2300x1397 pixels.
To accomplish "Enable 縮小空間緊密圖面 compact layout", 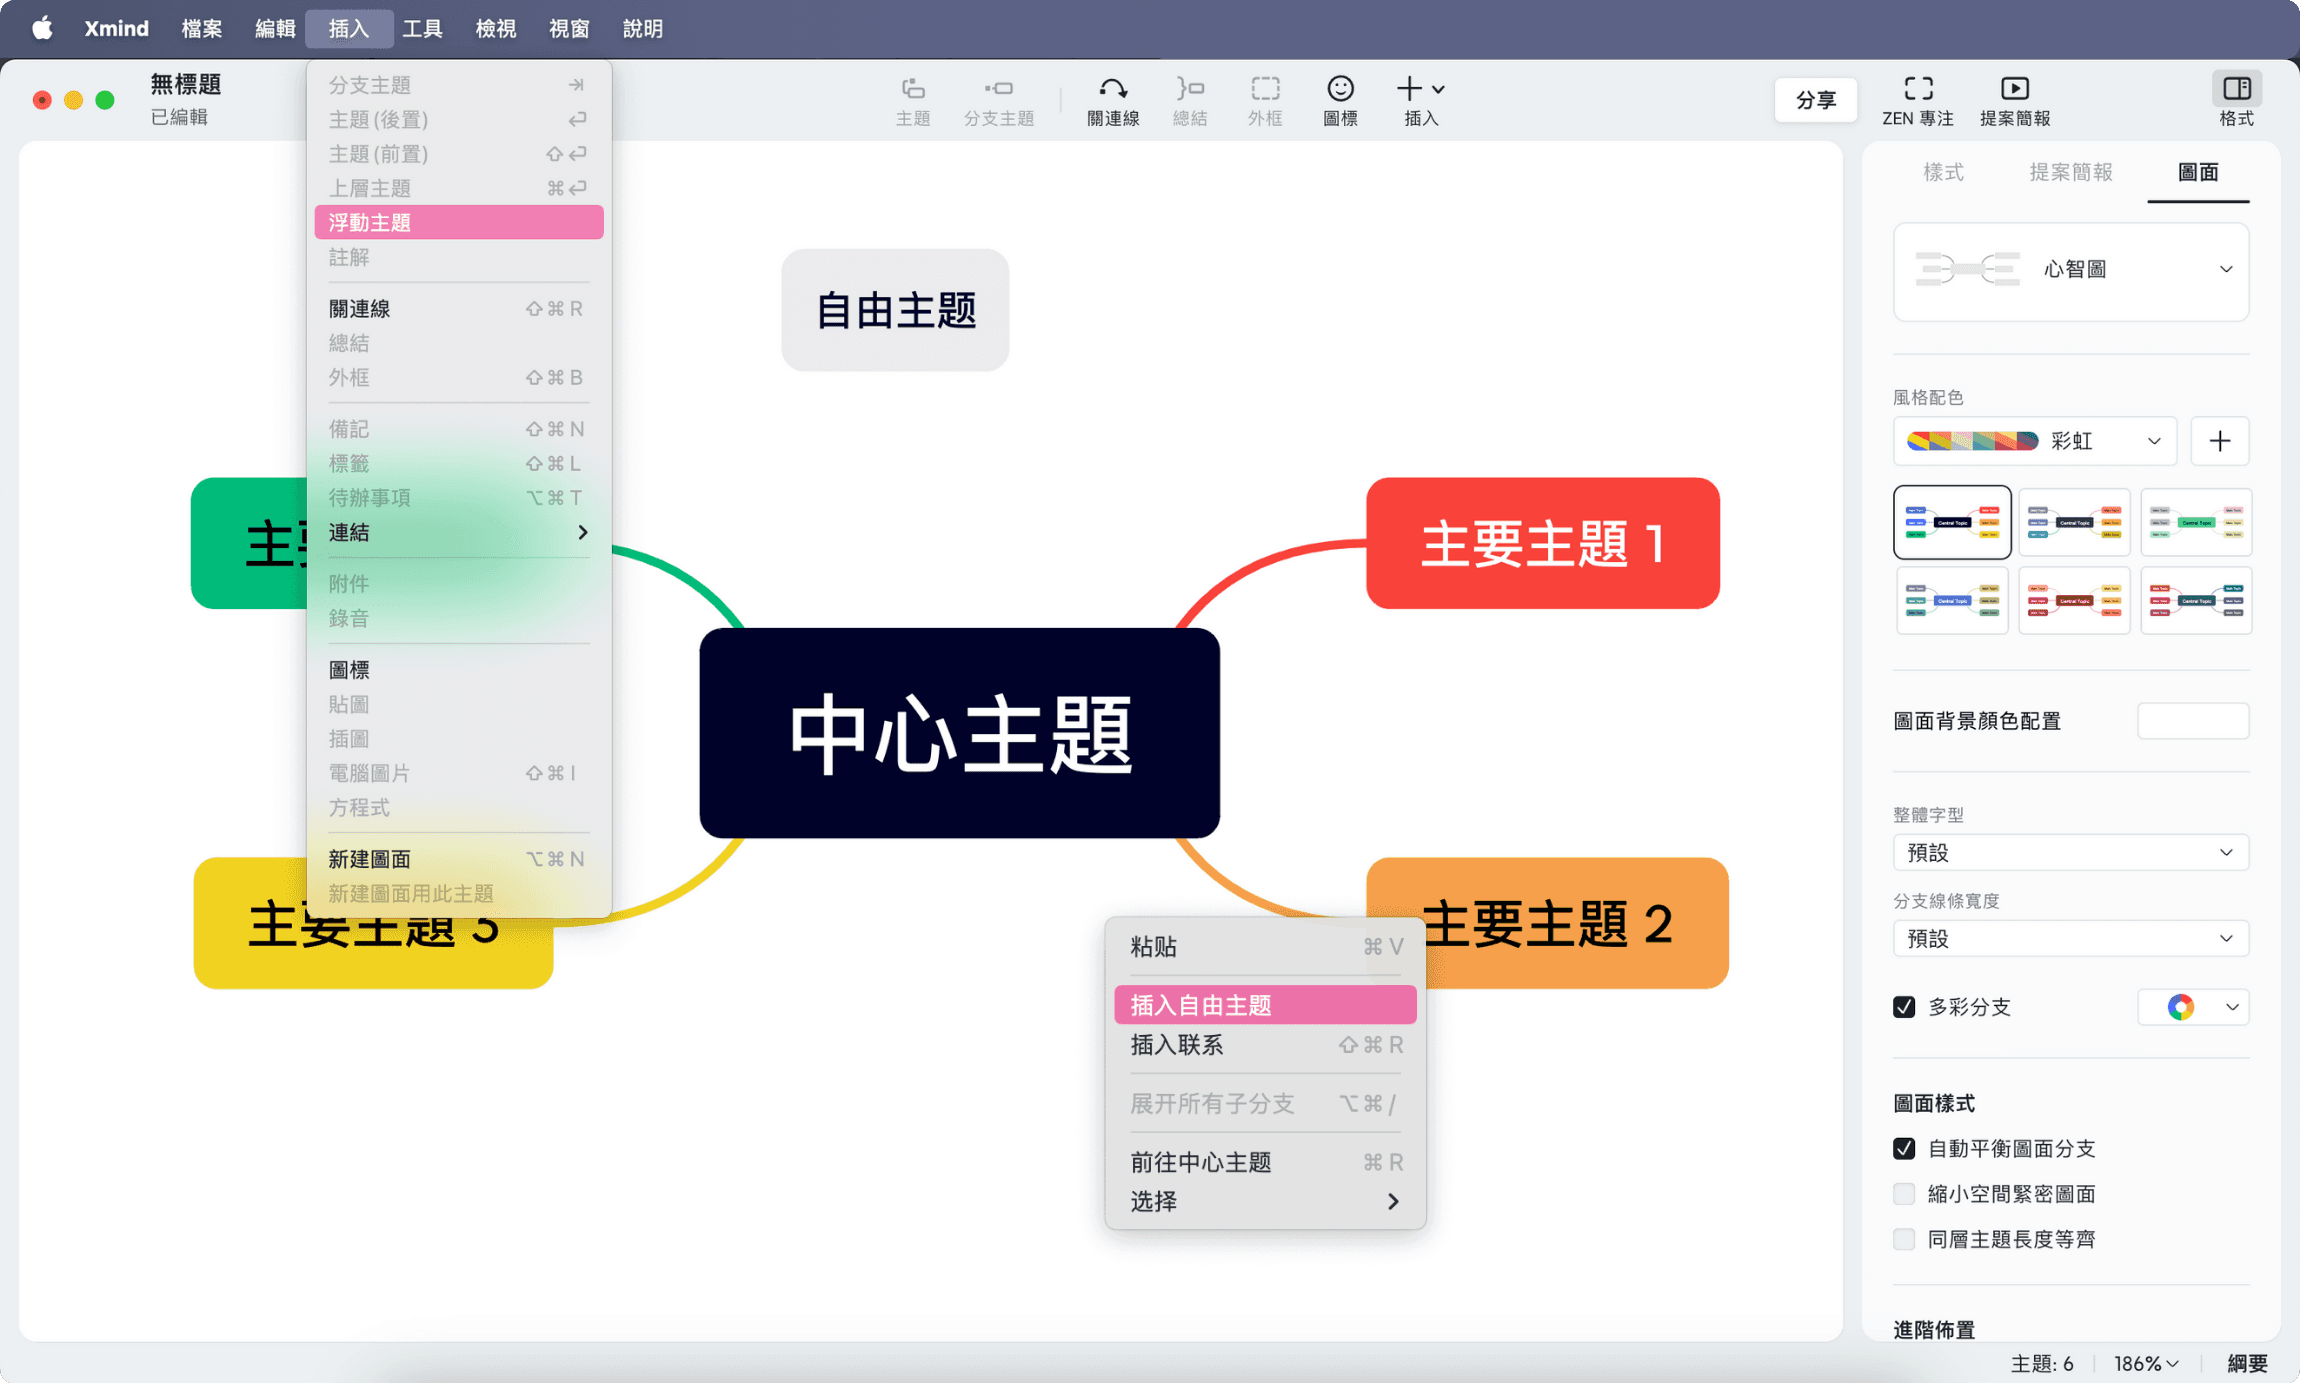I will (1904, 1193).
